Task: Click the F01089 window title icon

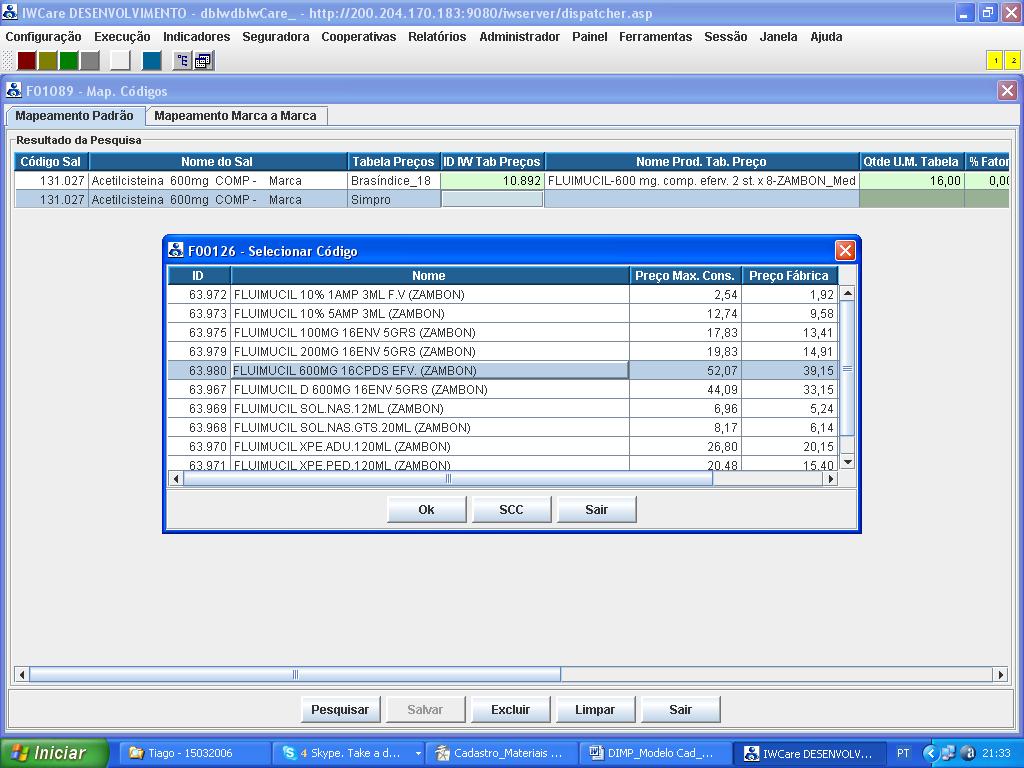Action: click(14, 90)
